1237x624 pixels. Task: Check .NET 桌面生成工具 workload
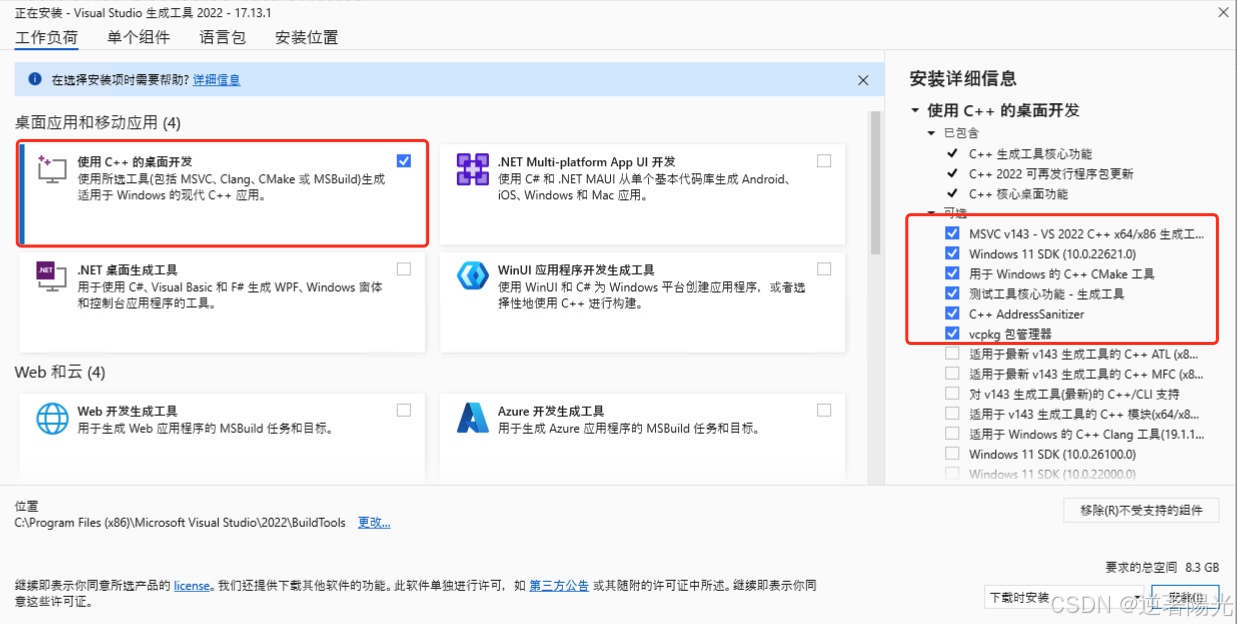404,268
